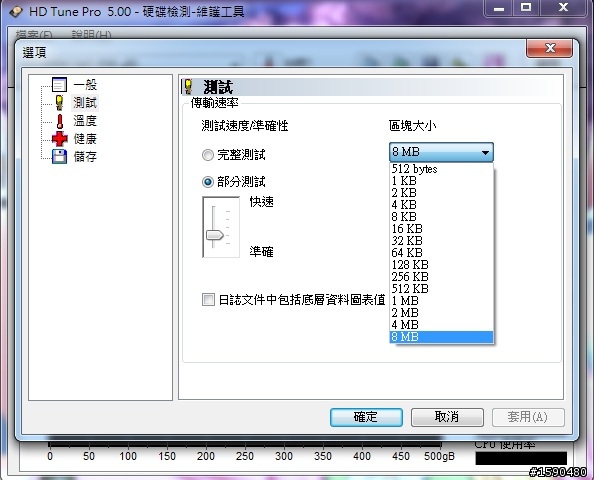Pick highlighted 8 MB list entry

tap(441, 337)
